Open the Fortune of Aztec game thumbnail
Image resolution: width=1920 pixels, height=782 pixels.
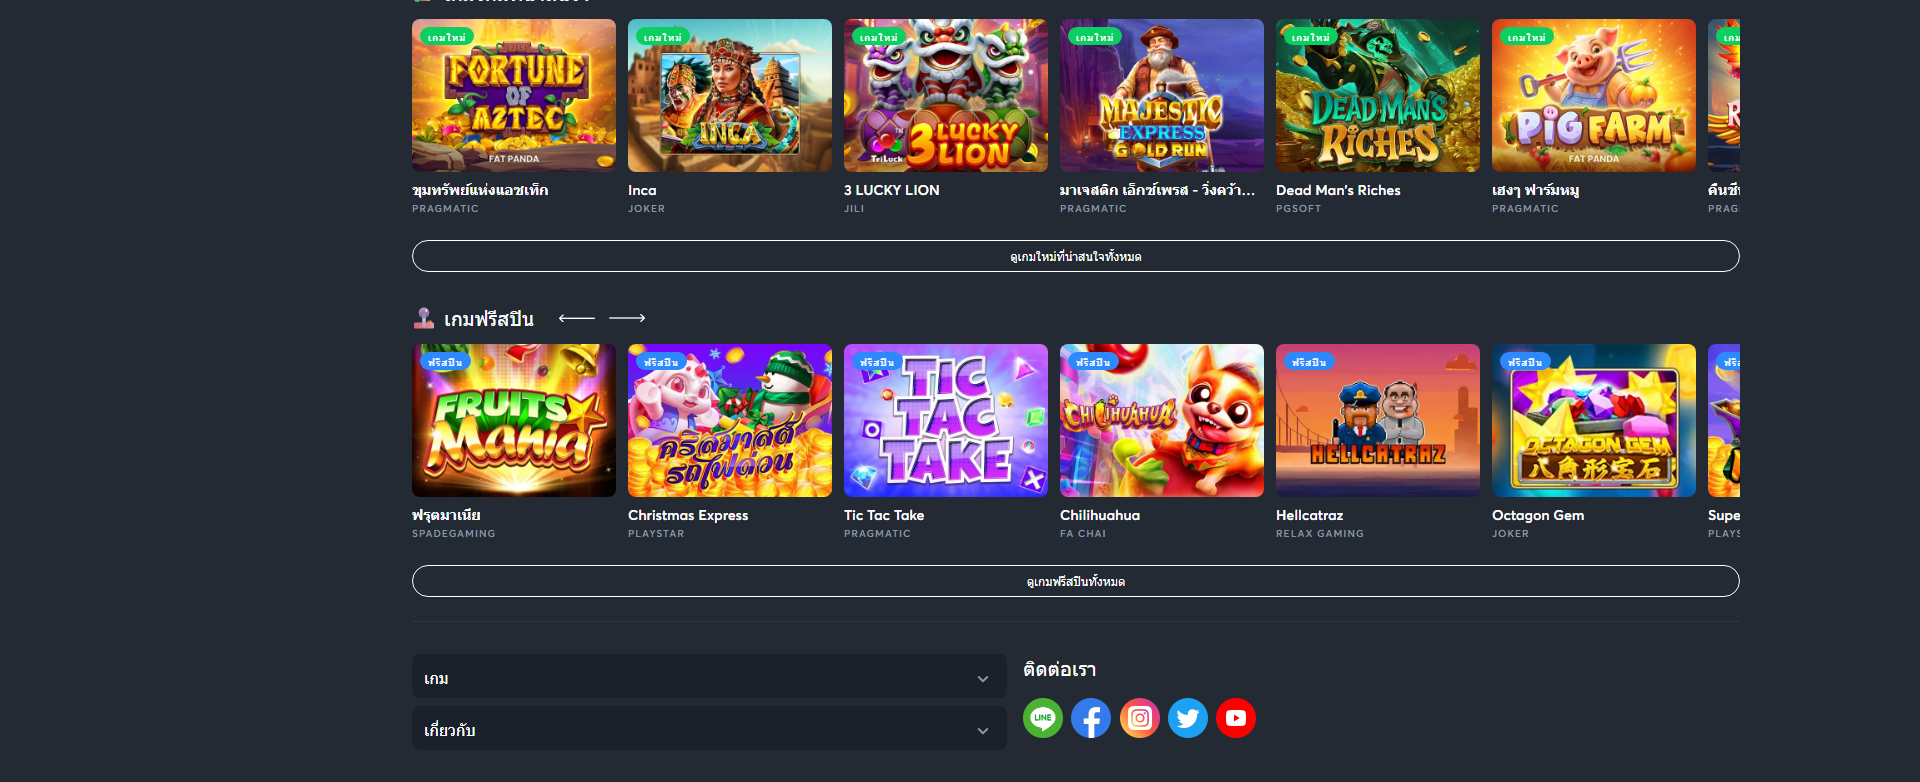pyautogui.click(x=514, y=95)
